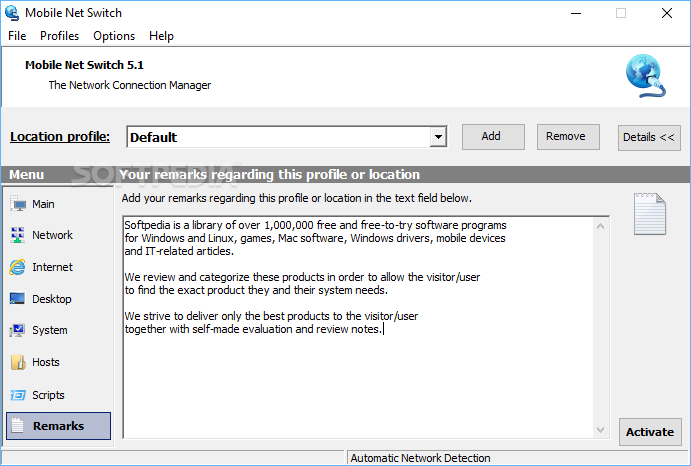691x466 pixels.
Task: Click the Hosts folder icon in sidebar
Action: (x=18, y=362)
